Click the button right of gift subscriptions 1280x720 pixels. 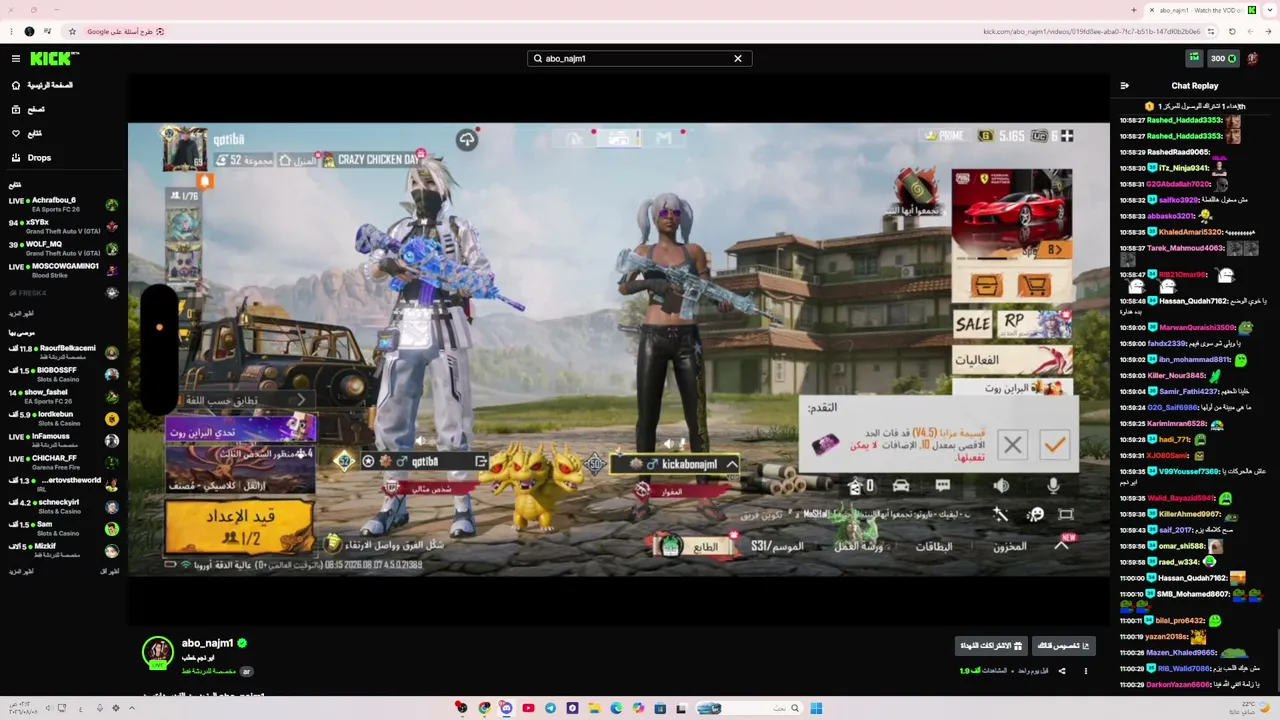tap(1062, 646)
